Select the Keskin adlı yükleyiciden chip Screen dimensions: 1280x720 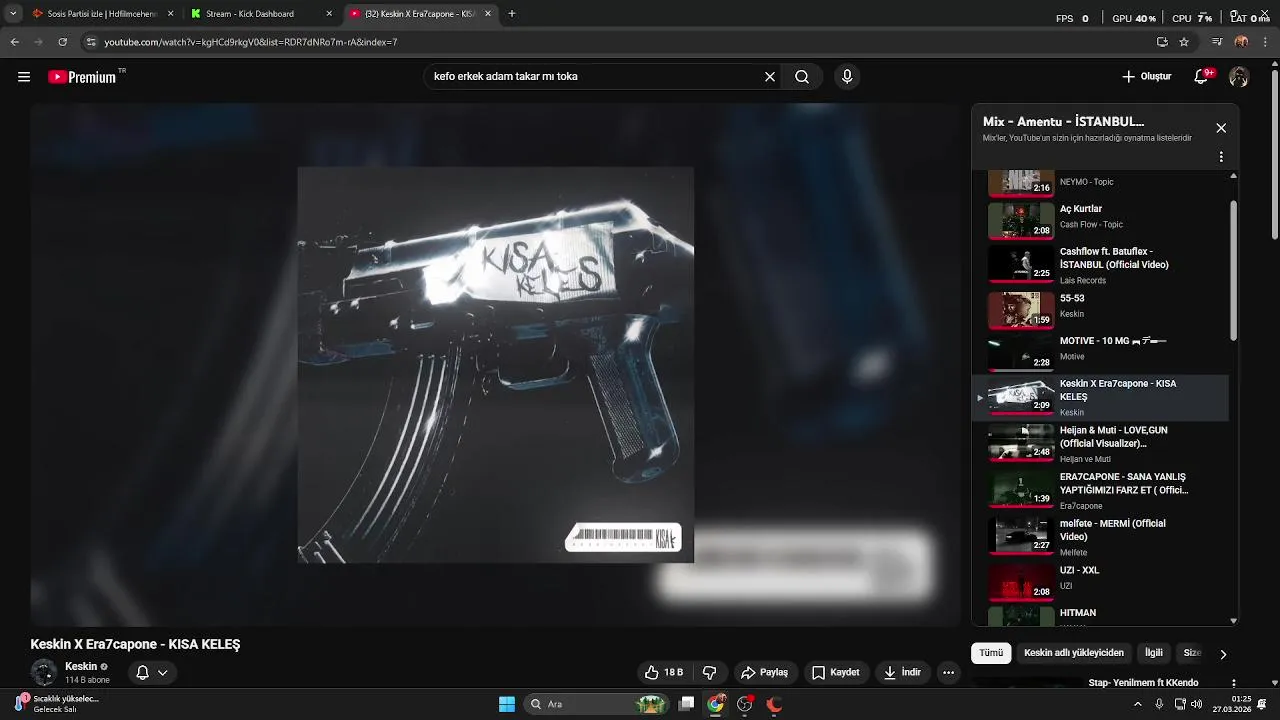coord(1074,653)
